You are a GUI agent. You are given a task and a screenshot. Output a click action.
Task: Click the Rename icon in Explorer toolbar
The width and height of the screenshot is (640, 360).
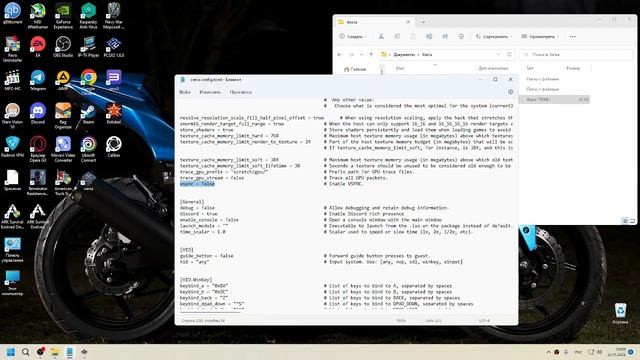click(x=429, y=36)
